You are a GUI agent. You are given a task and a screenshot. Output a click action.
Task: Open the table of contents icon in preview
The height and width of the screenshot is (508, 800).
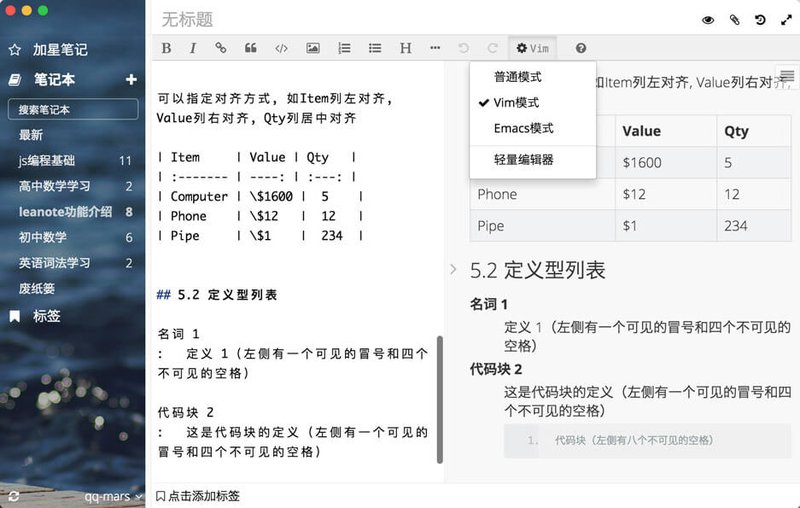click(787, 77)
